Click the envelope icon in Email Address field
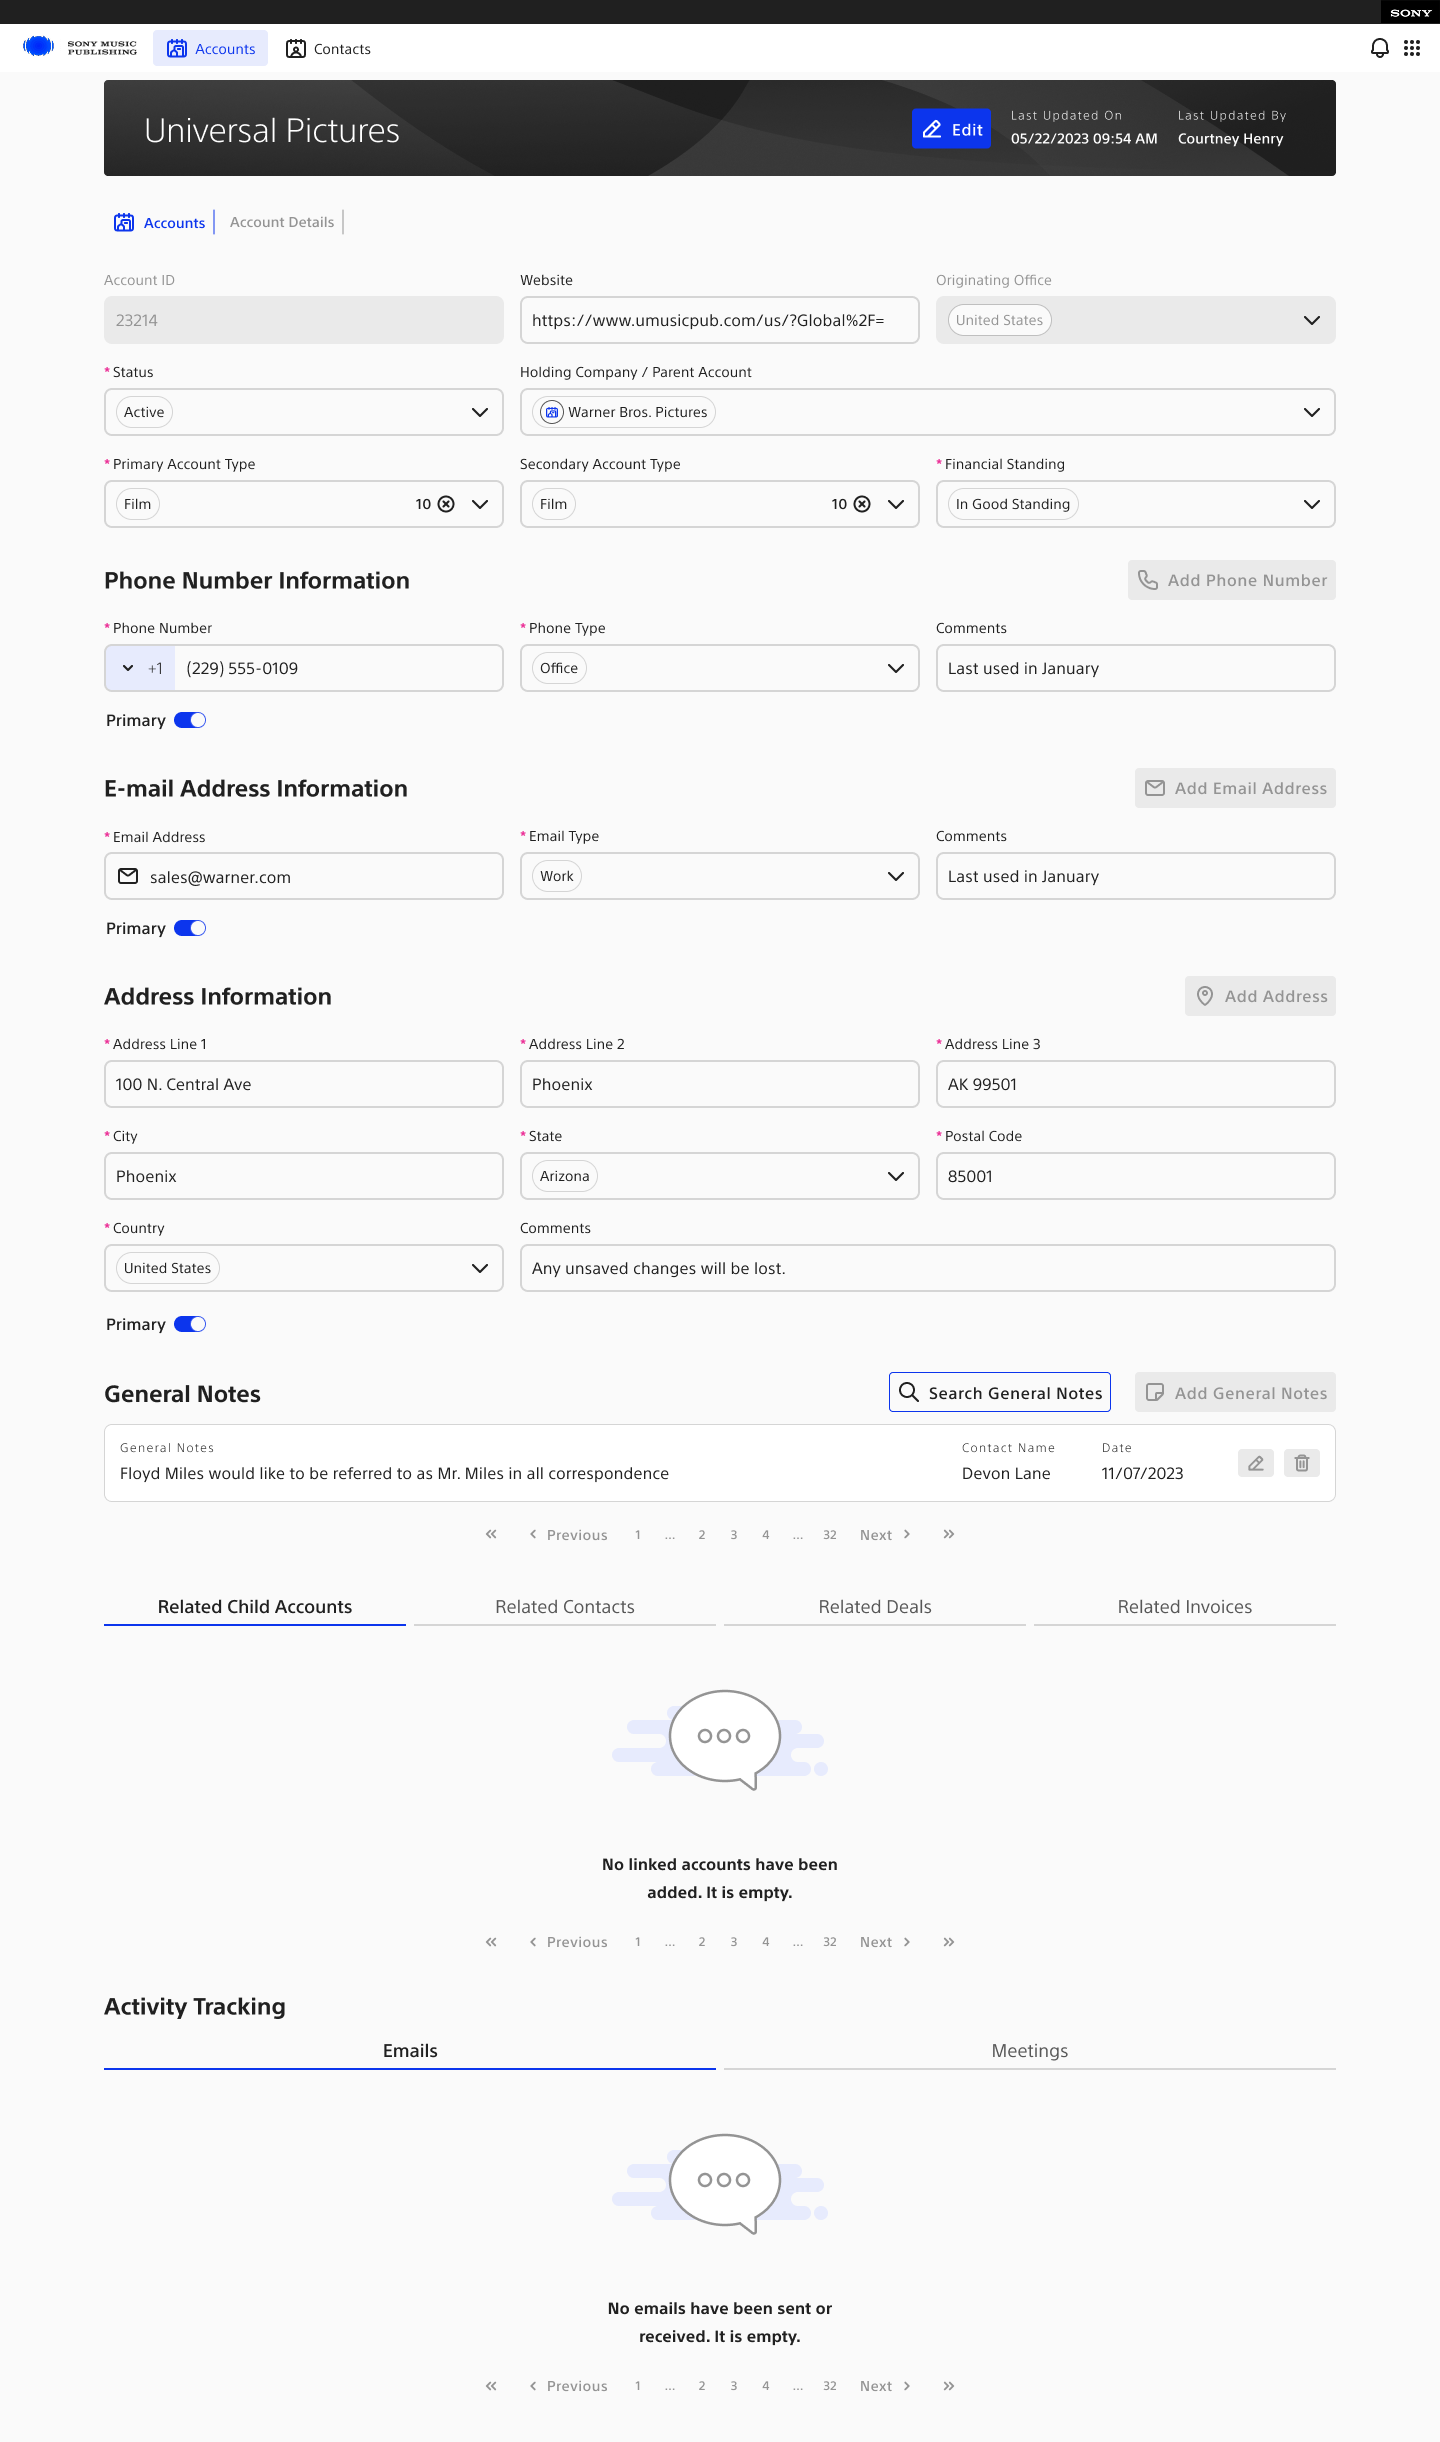 click(x=128, y=876)
